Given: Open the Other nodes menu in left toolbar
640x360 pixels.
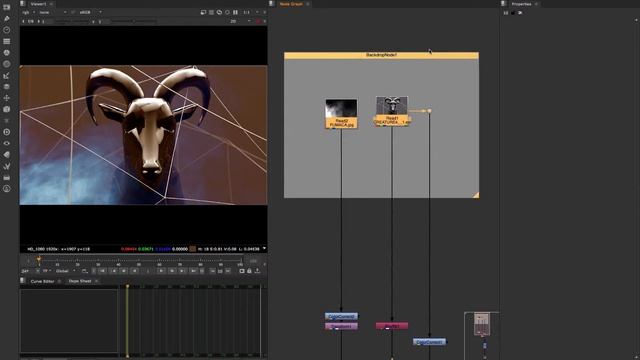Looking at the screenshot, I should coord(7,178).
